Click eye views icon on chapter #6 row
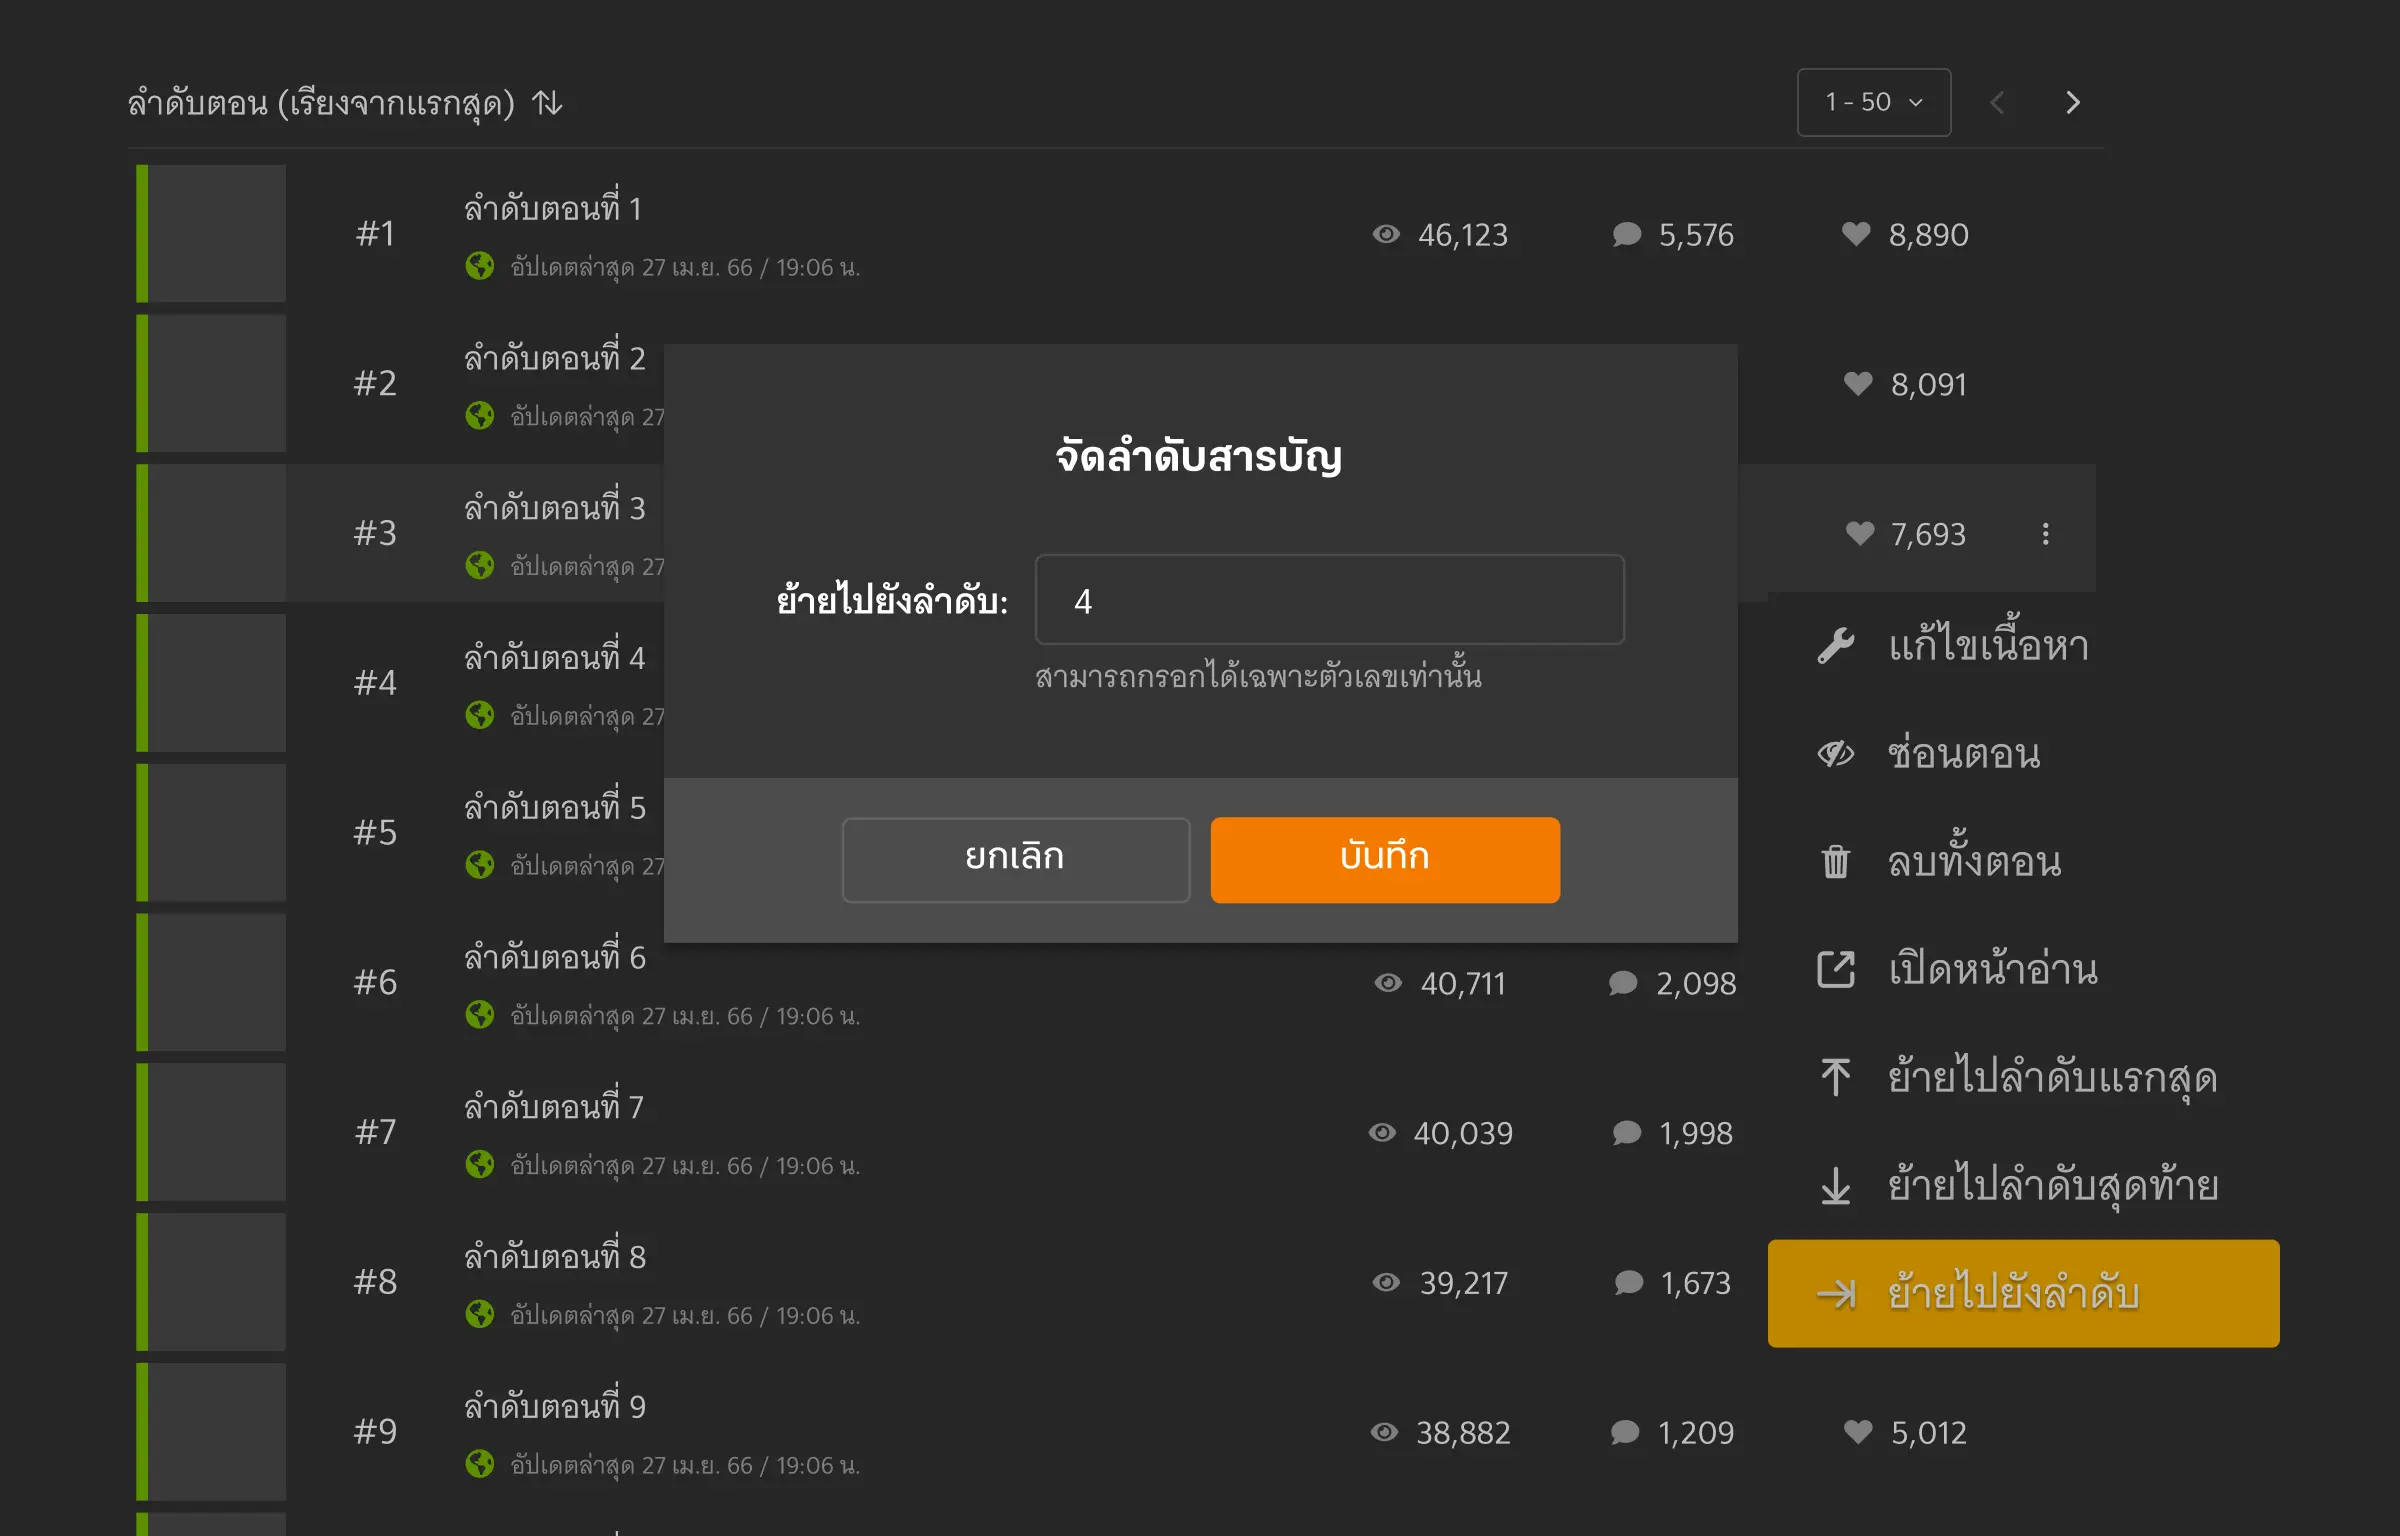 pos(1388,983)
